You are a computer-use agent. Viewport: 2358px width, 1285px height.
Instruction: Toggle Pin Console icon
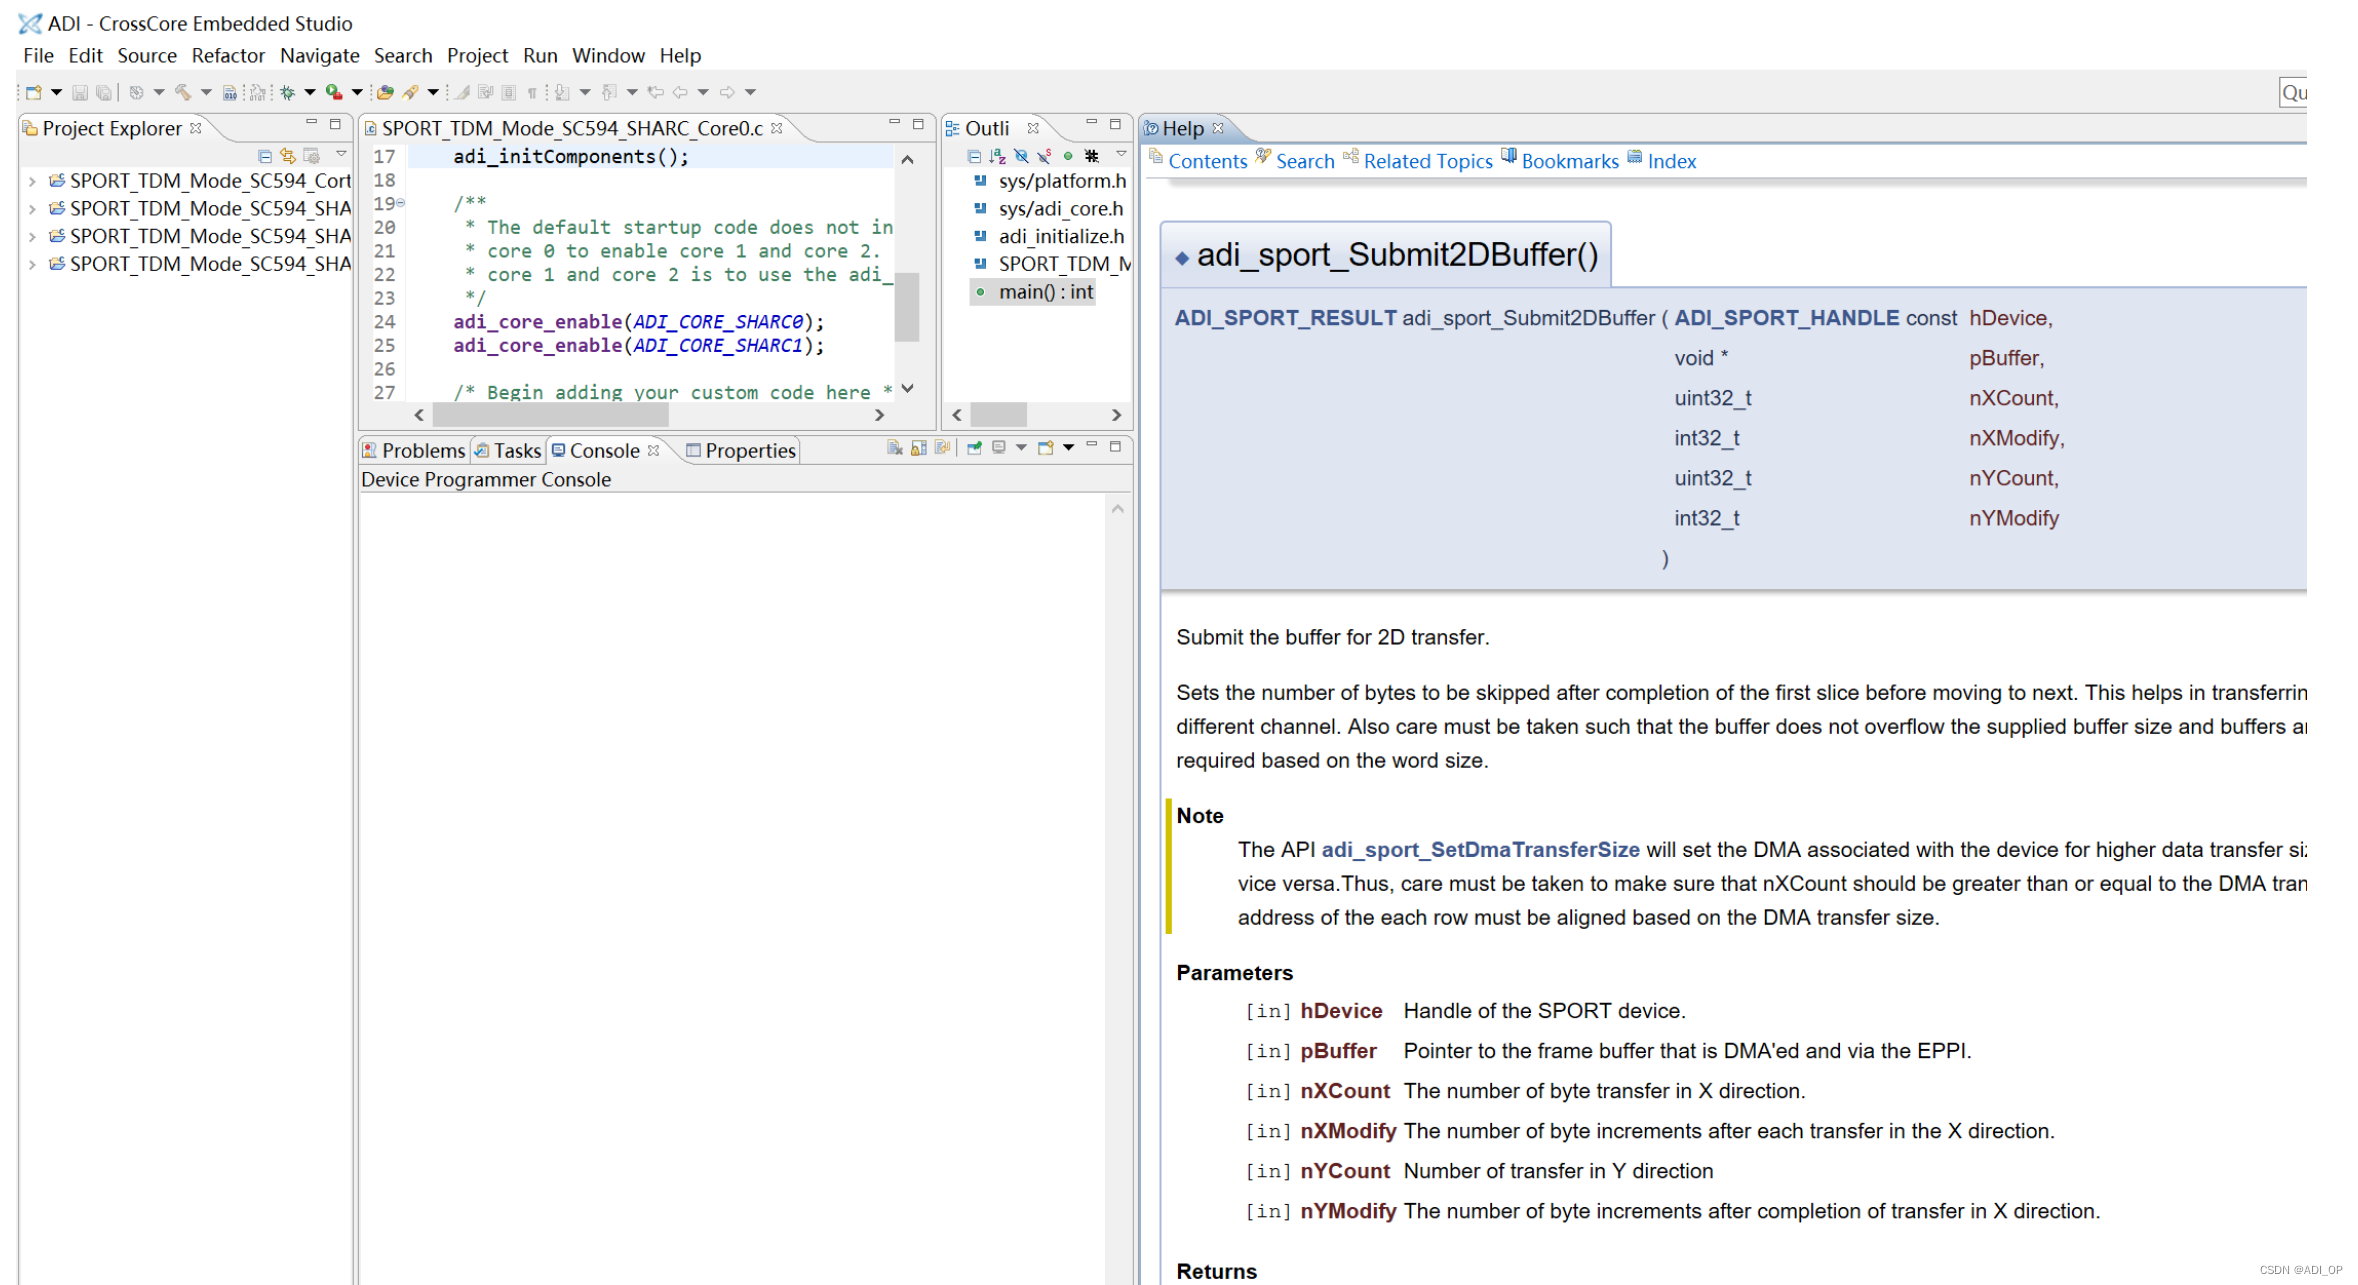974,448
